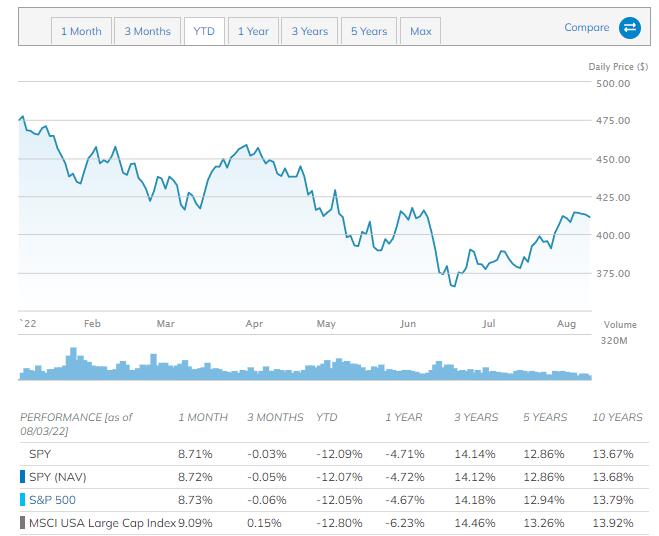
Task: Click the 10 YEARS column header
Action: [617, 417]
